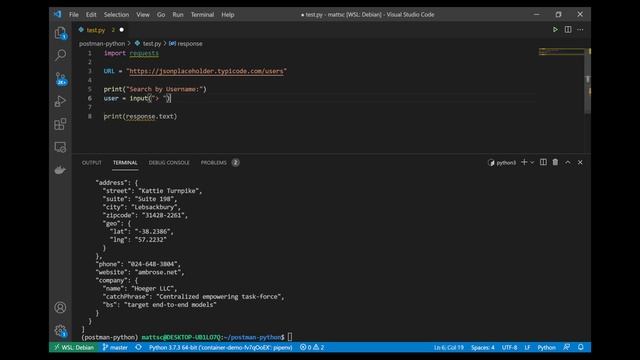
Task: Open the launch profile dropdown next to plus
Action: (532, 162)
